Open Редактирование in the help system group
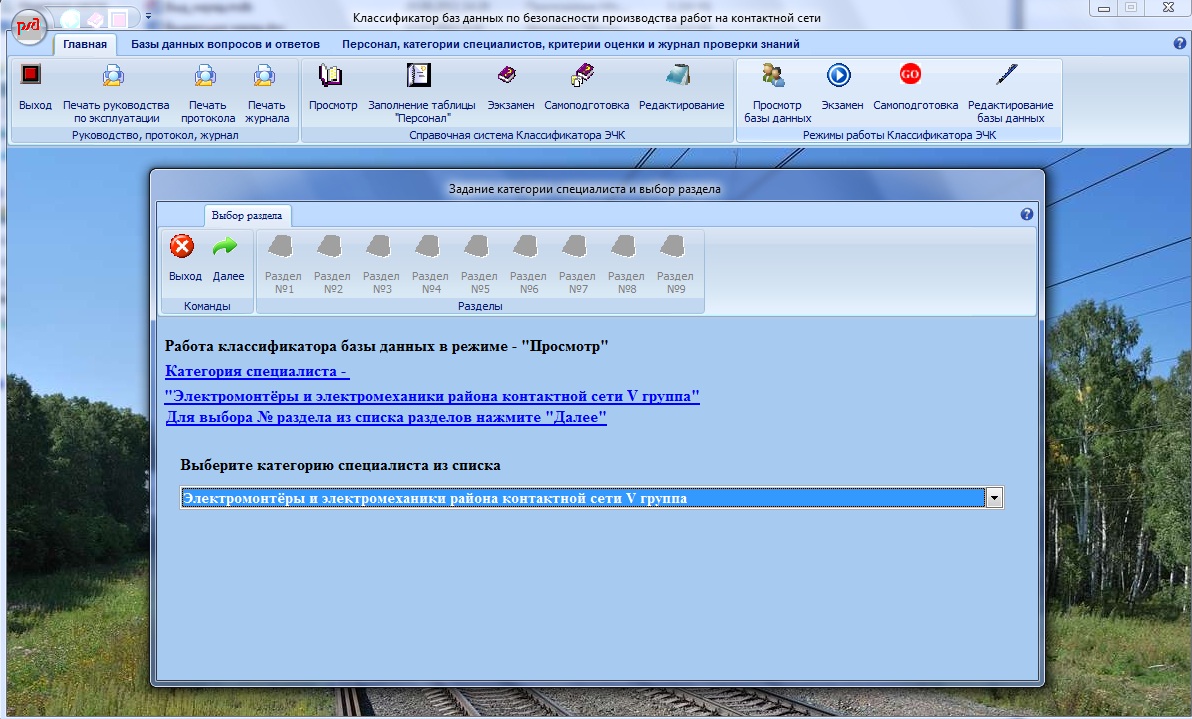1192x719 pixels. (680, 76)
